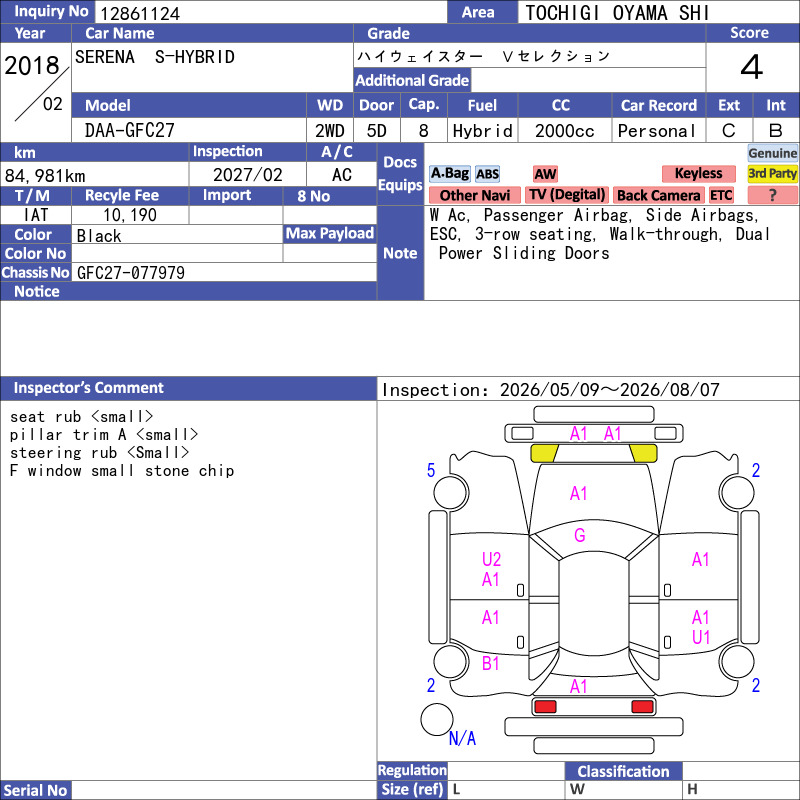Click the question mark badge
Image resolution: width=800 pixels, height=800 pixels.
point(772,195)
